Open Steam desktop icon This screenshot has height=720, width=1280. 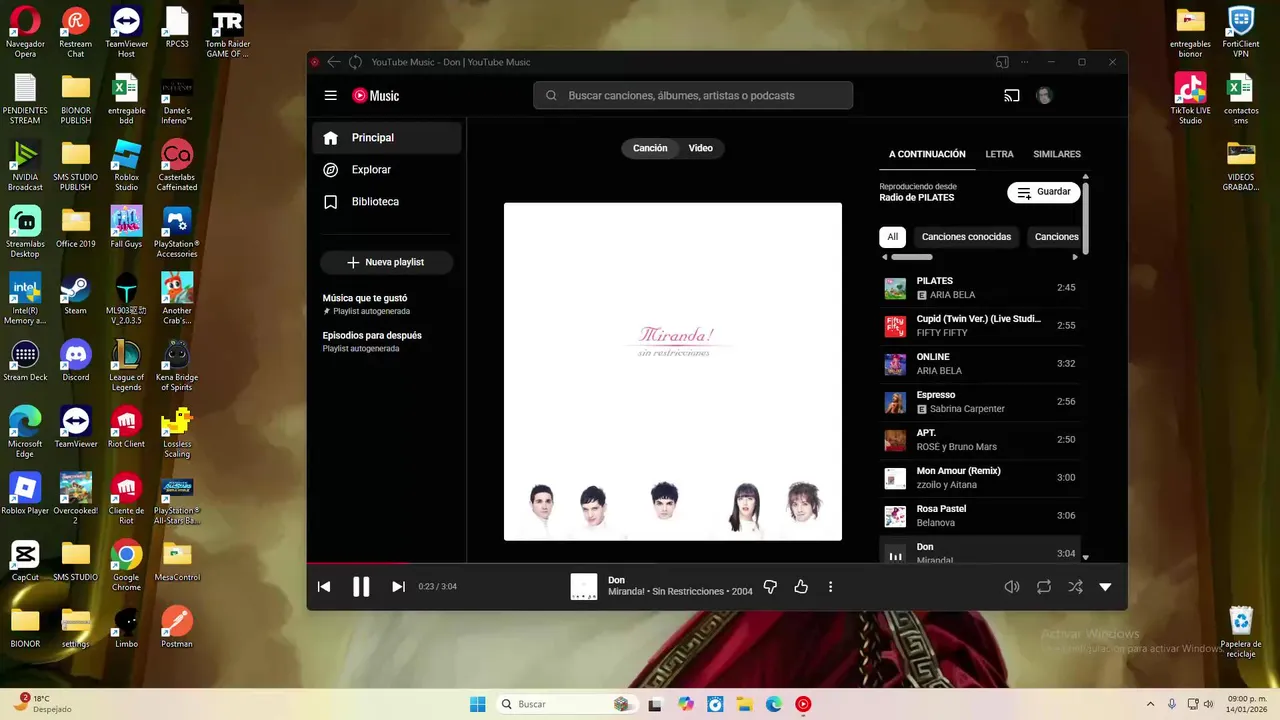click(x=76, y=295)
